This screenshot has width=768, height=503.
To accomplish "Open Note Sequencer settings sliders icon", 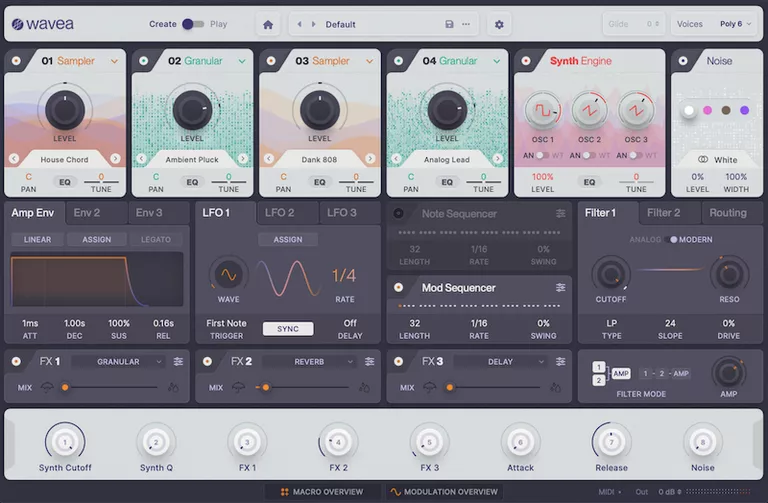I will click(x=561, y=214).
